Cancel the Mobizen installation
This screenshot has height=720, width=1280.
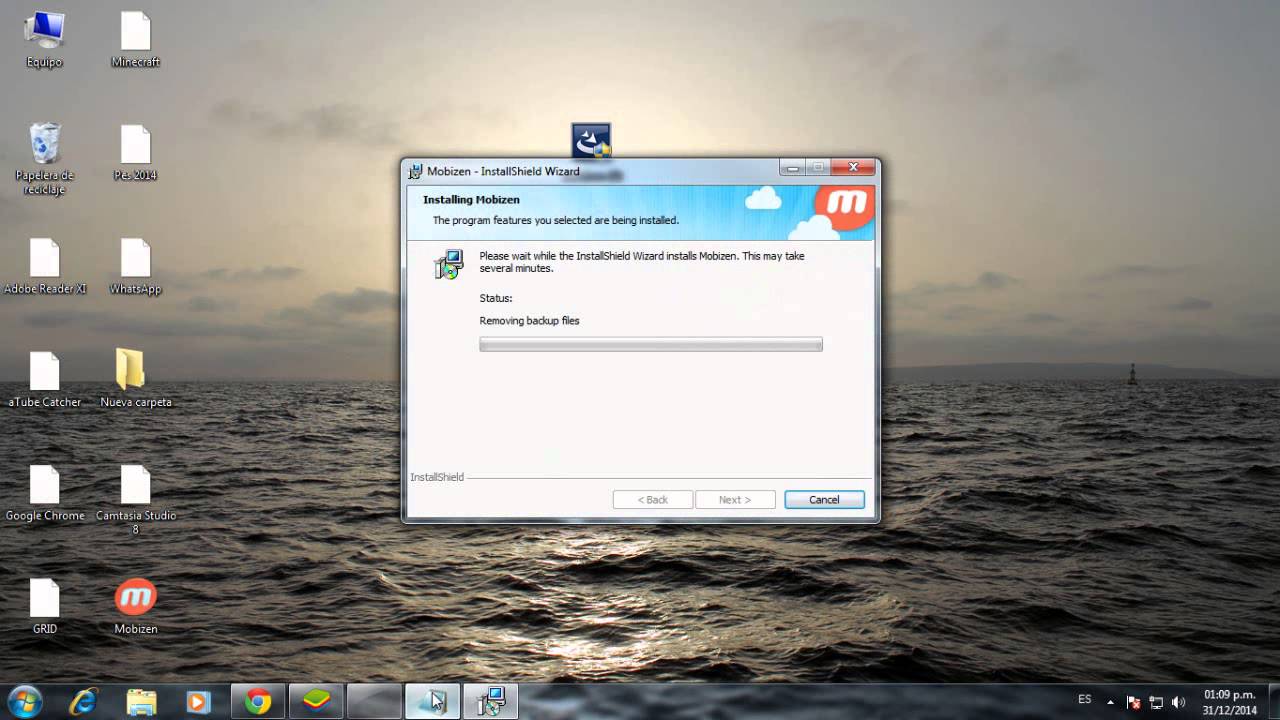pyautogui.click(x=824, y=500)
